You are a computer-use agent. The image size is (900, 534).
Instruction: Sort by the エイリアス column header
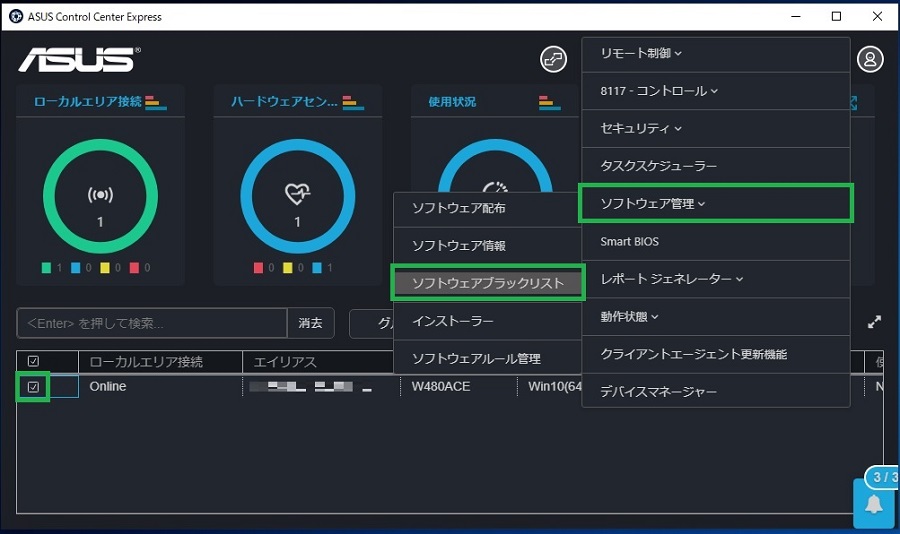(x=319, y=362)
